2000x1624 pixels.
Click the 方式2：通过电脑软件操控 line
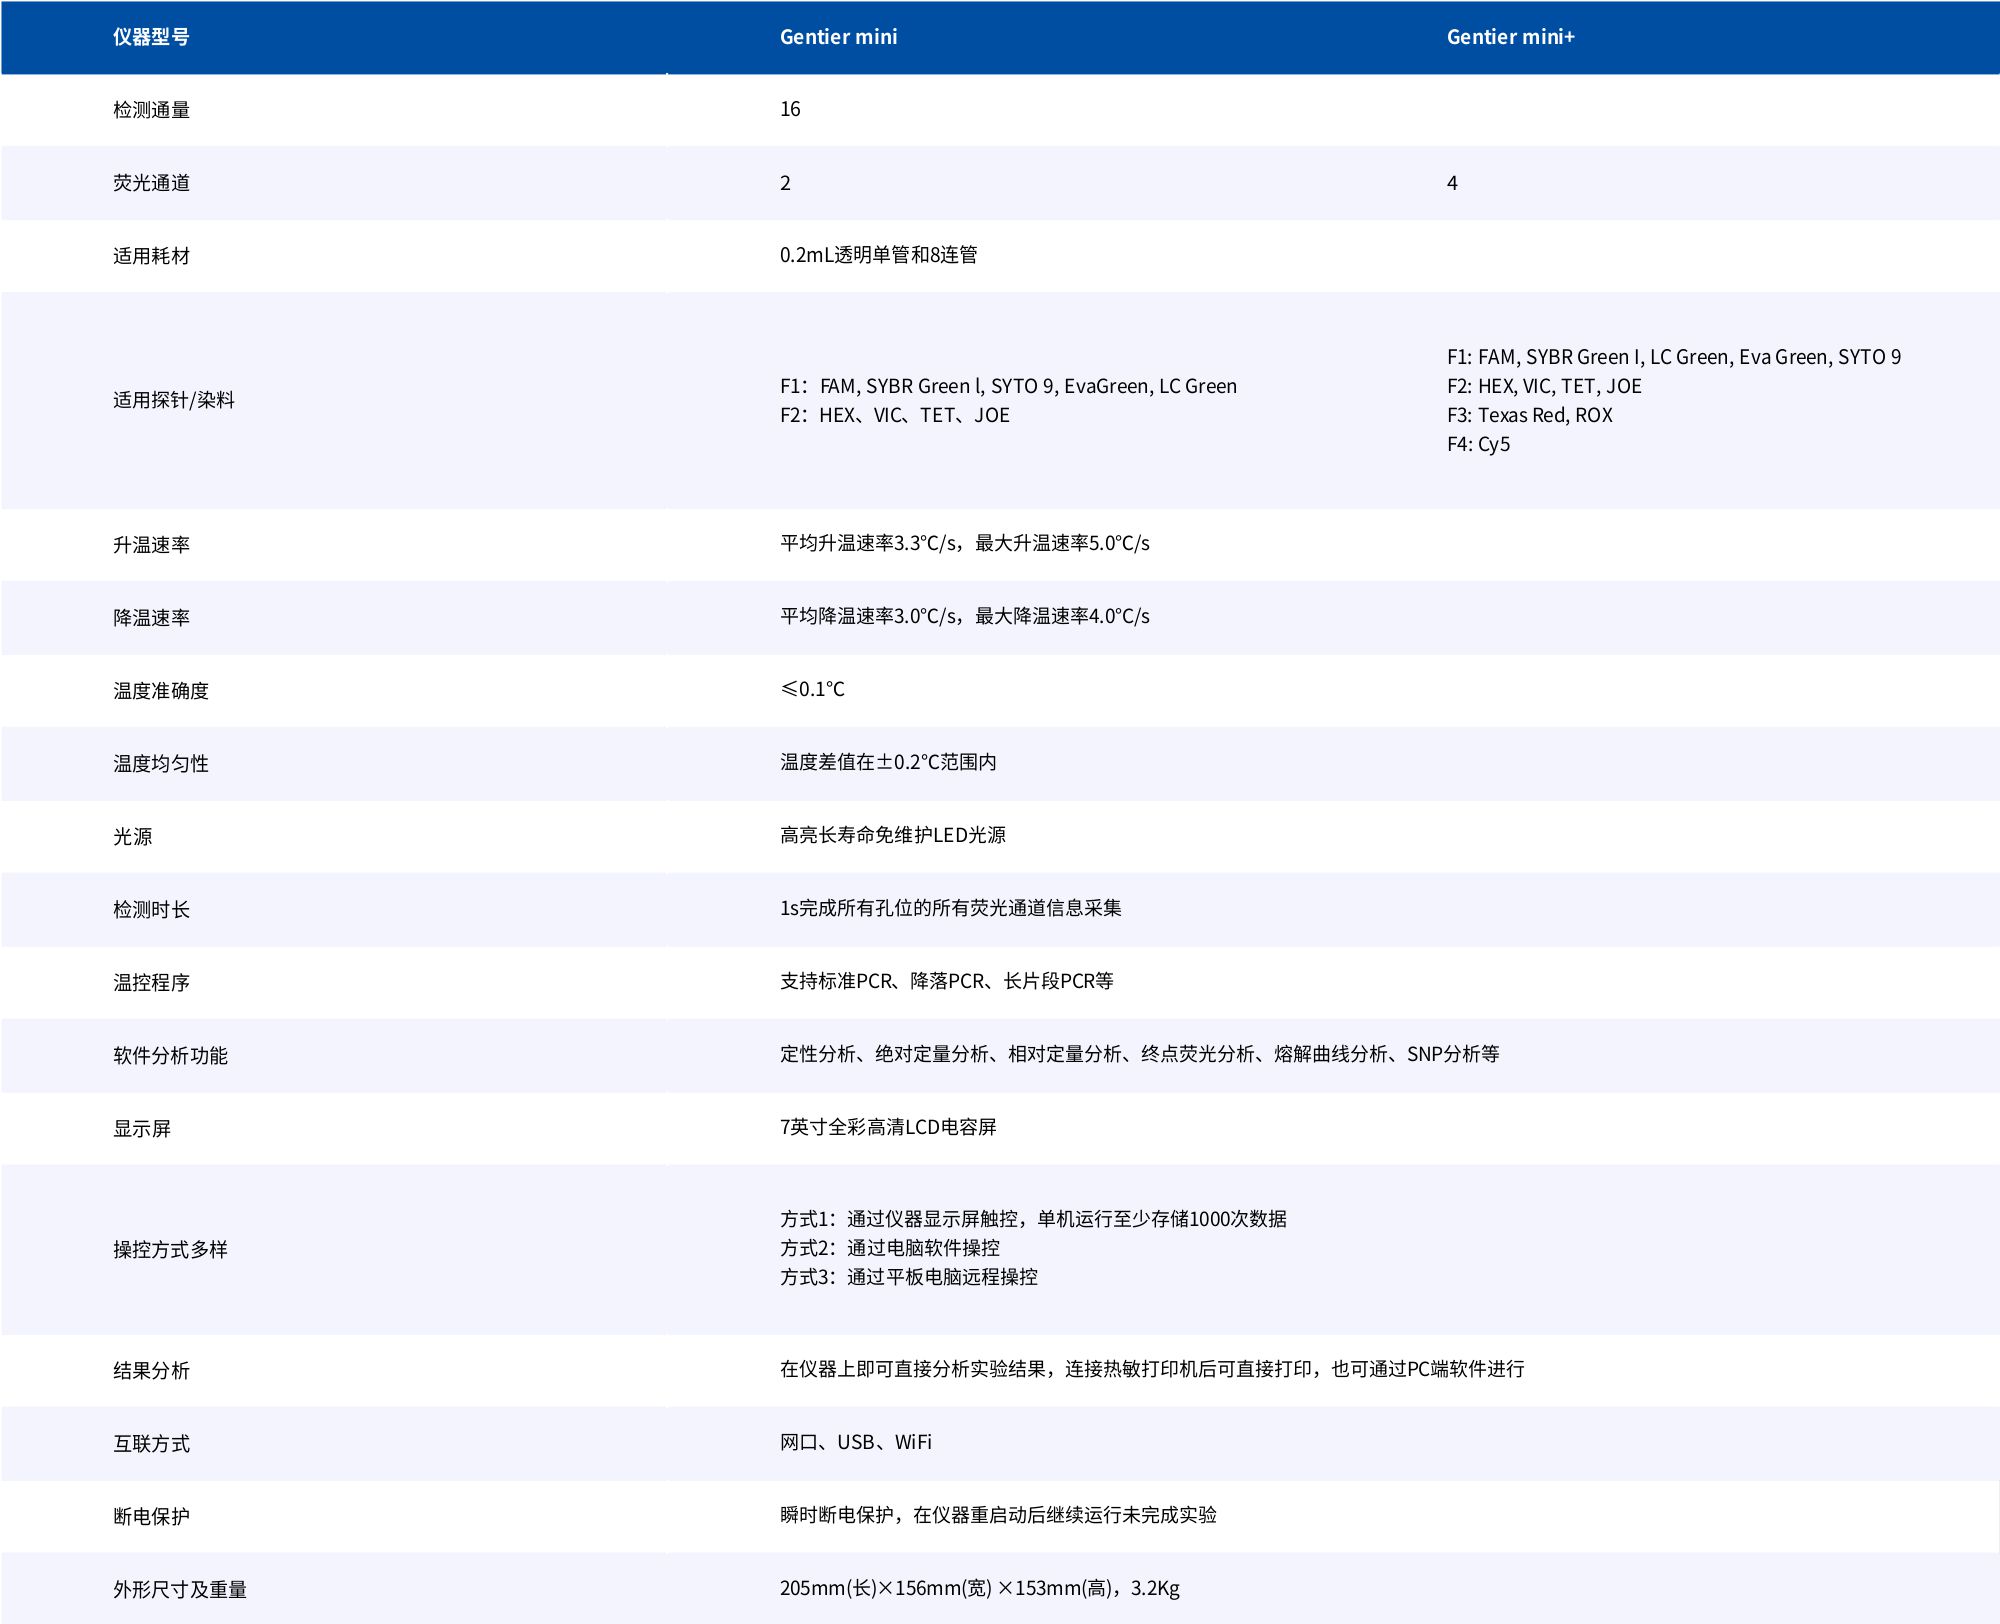coord(890,1248)
